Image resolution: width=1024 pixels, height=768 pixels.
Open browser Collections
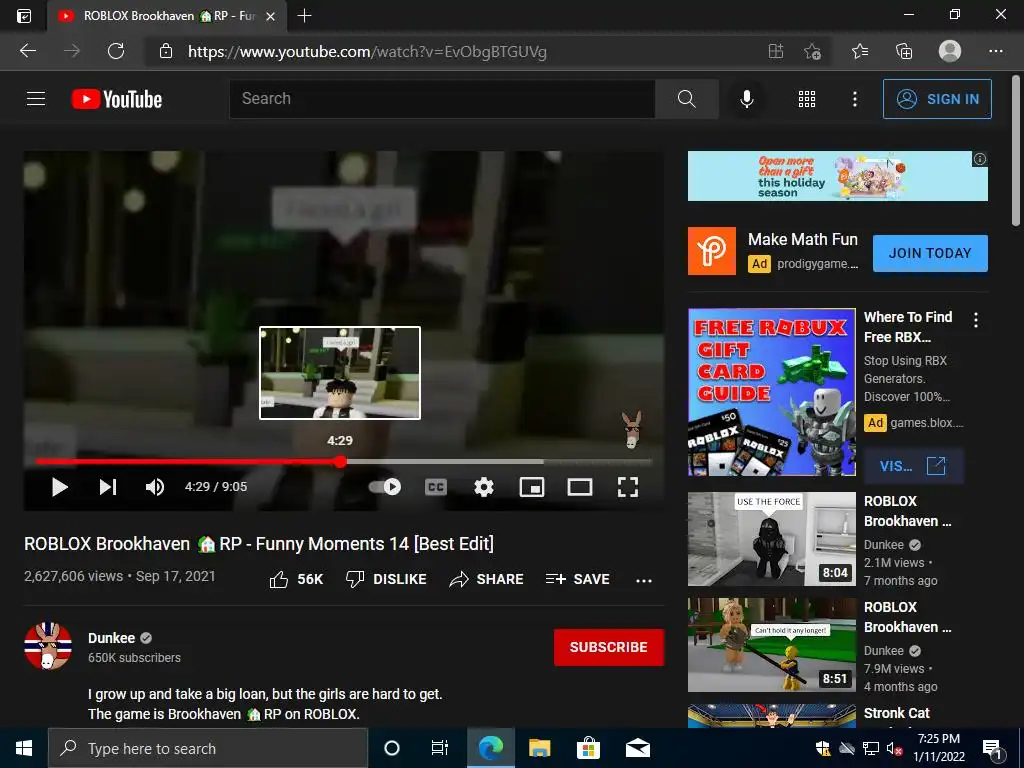[904, 51]
